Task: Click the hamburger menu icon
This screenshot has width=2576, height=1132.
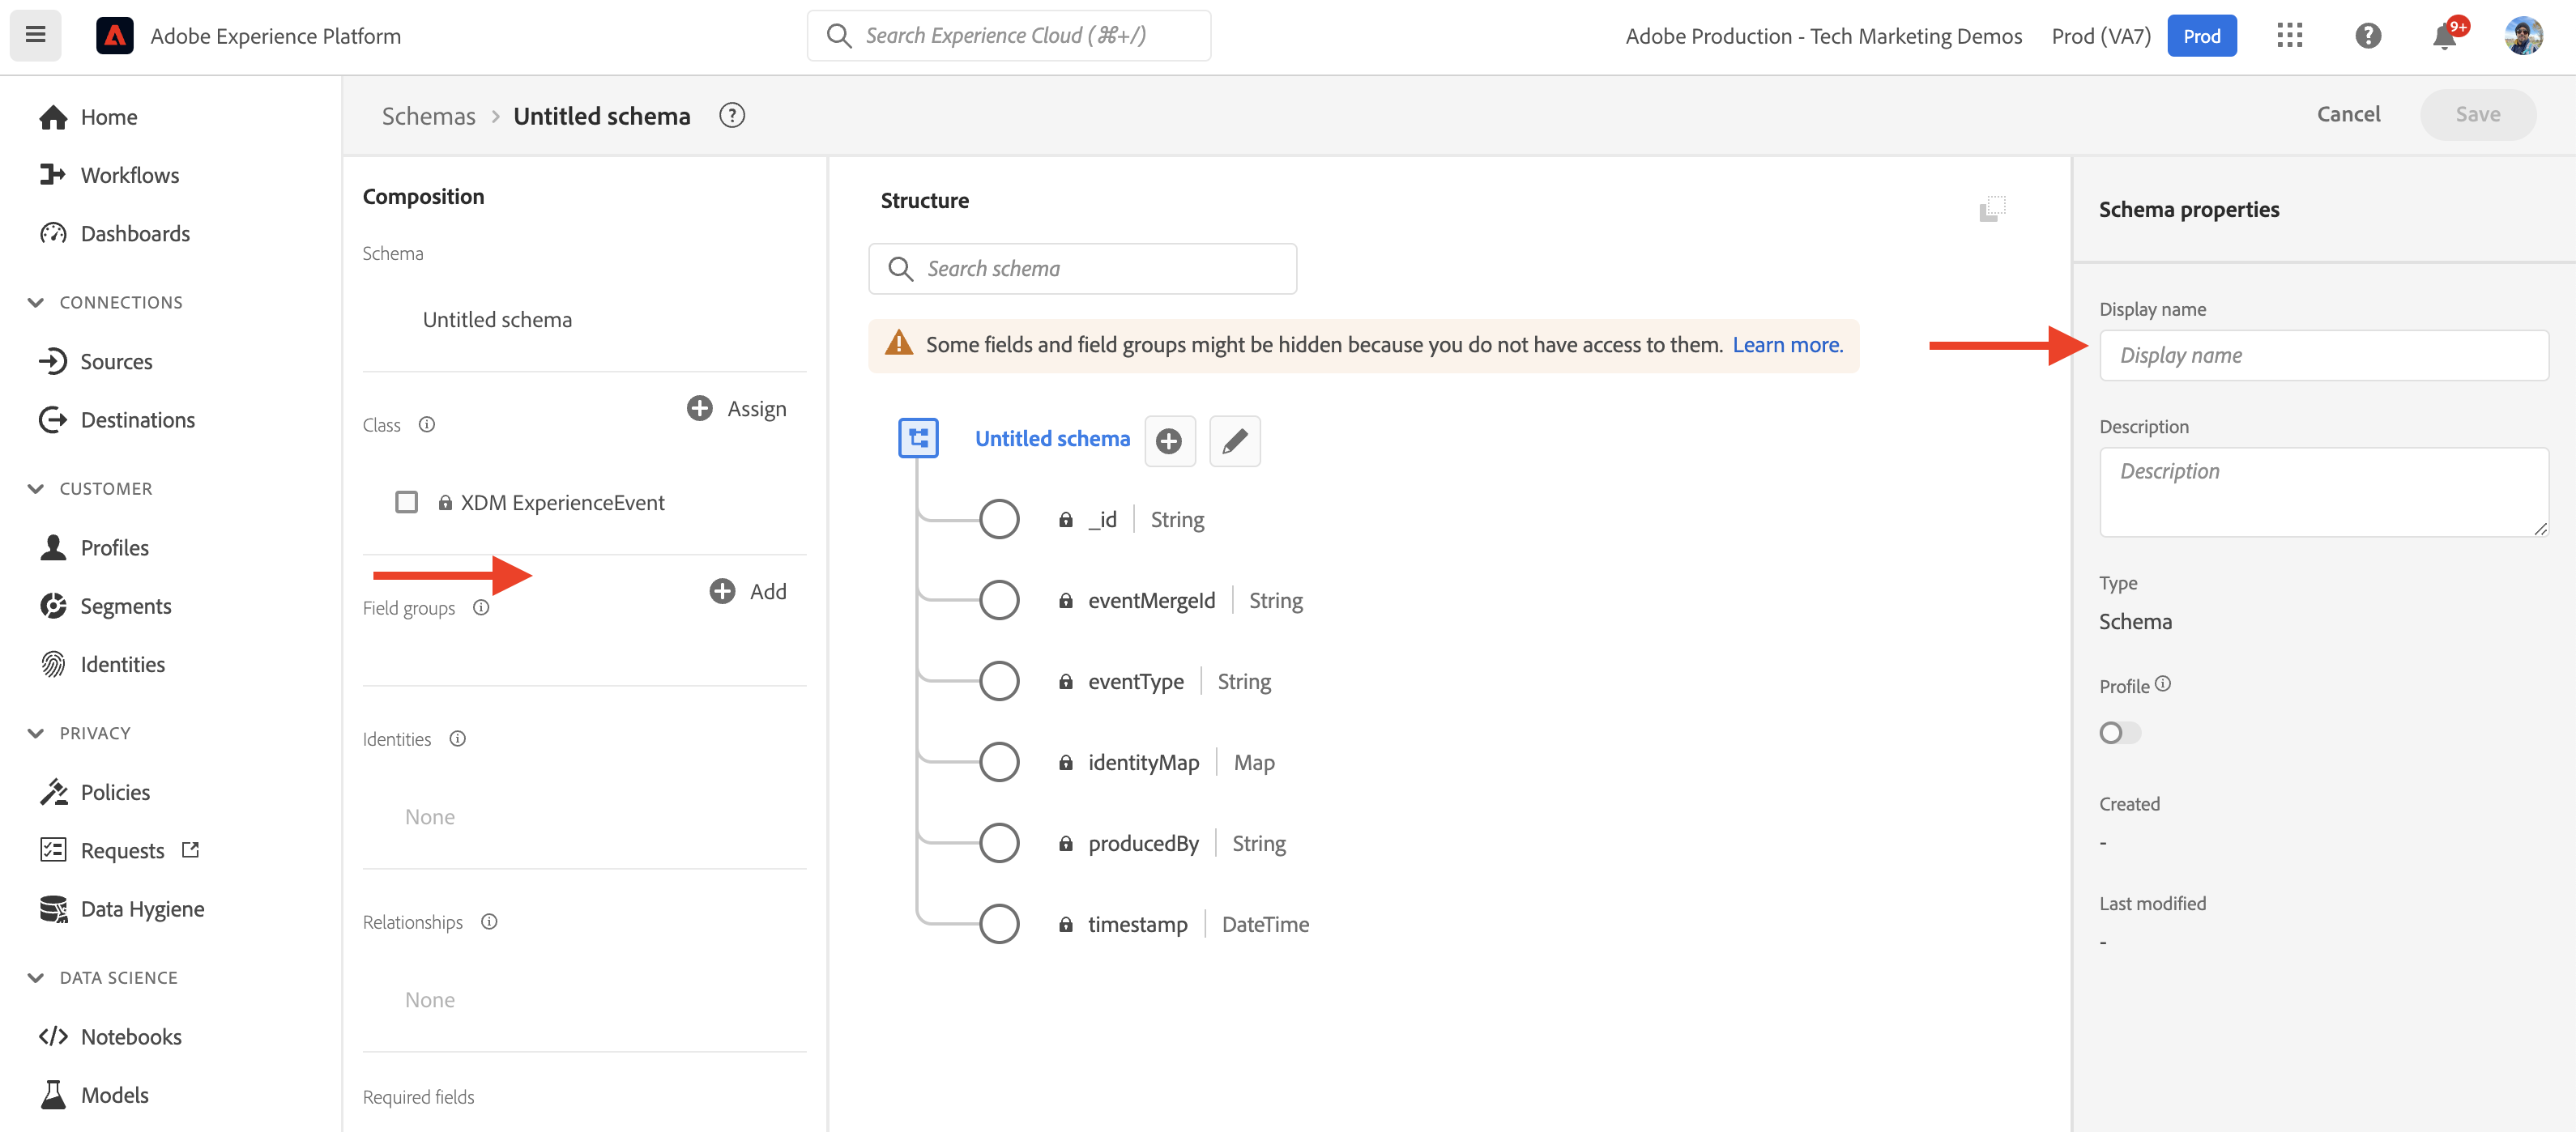Action: point(35,35)
